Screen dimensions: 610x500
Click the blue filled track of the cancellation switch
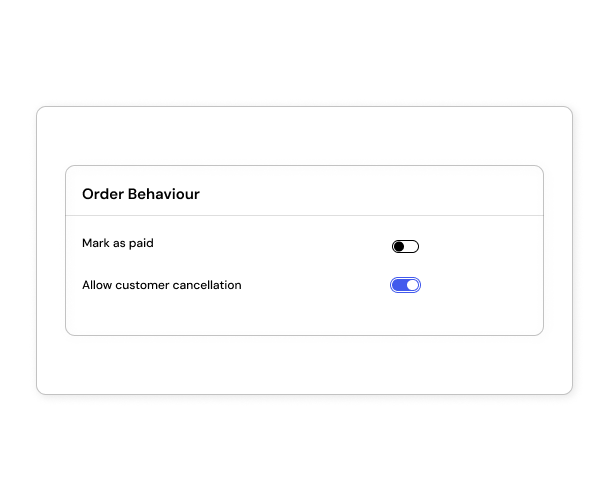[x=399, y=285]
